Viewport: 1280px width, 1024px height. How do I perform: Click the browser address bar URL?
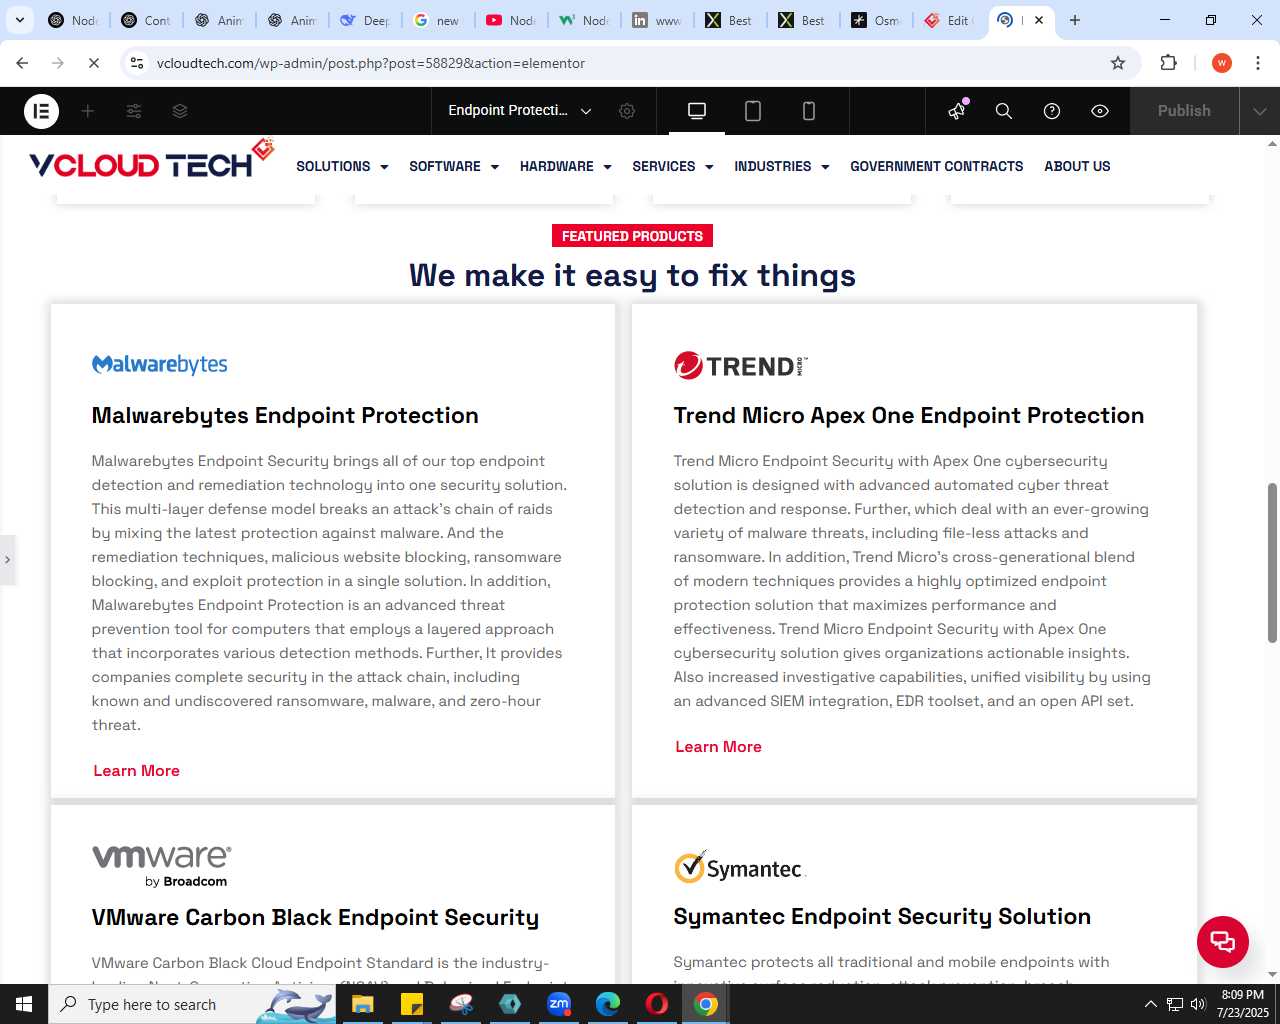coord(371,63)
